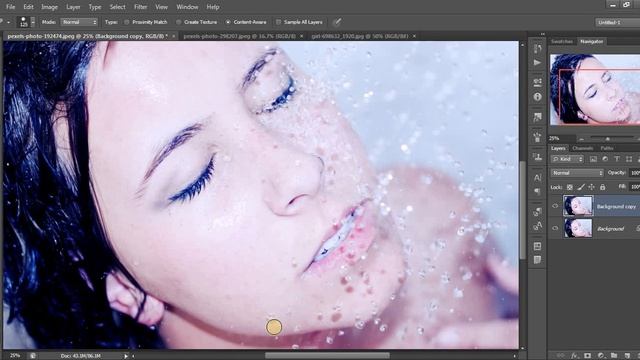
Task: Click the adjustment layer filter icon
Action: [605, 159]
